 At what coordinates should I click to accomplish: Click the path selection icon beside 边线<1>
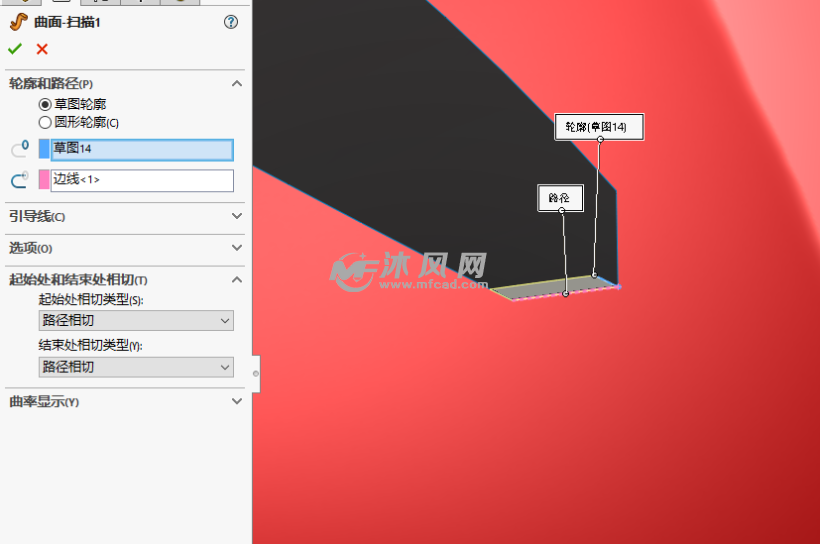(20, 180)
